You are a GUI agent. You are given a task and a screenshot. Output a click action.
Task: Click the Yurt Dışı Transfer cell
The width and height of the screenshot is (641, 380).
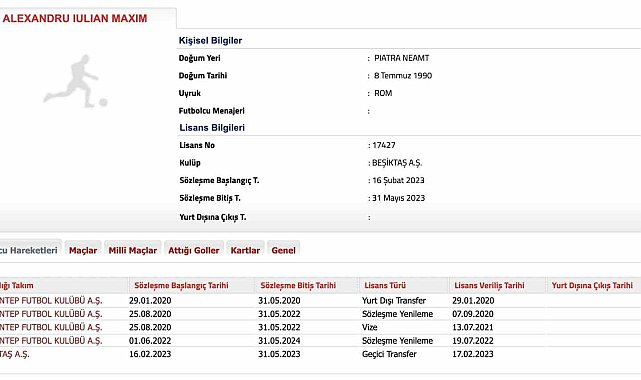point(394,301)
